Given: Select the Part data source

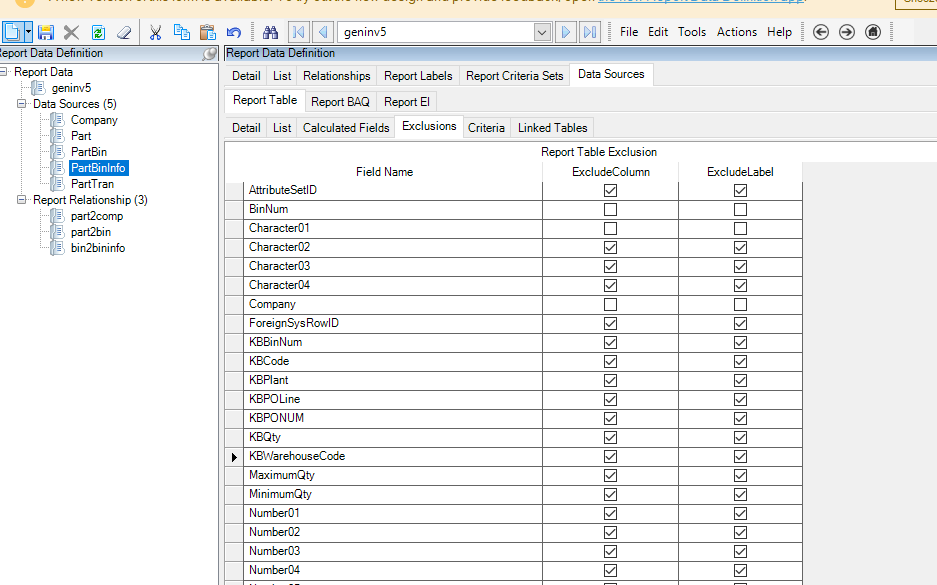Looking at the screenshot, I should 81,136.
